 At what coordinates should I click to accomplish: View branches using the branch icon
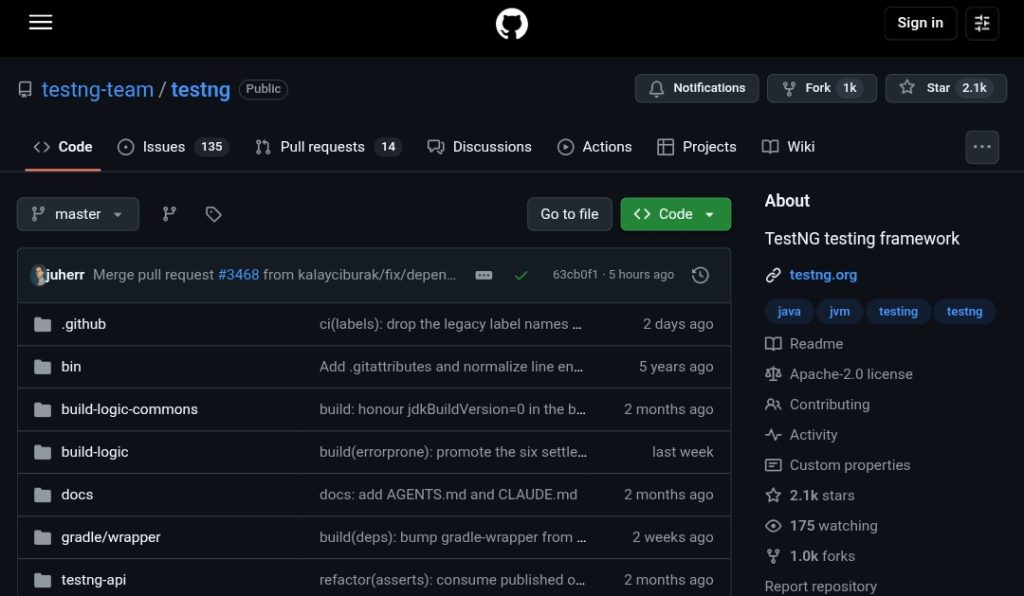pos(169,214)
